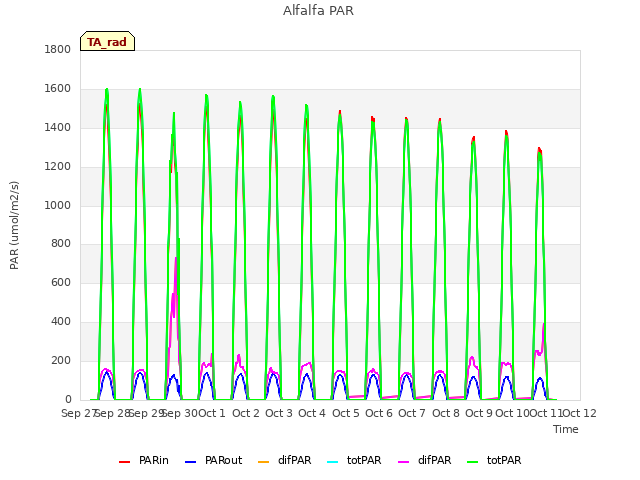
Task: Click the Oct 2 x-axis date label
Action: (x=246, y=413)
